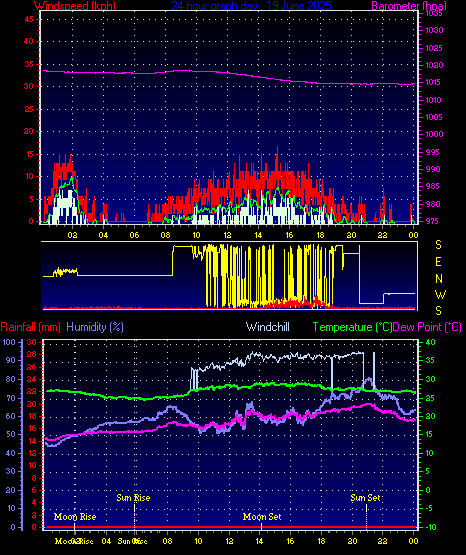Select the 1005 barometer scale label

click(x=434, y=117)
